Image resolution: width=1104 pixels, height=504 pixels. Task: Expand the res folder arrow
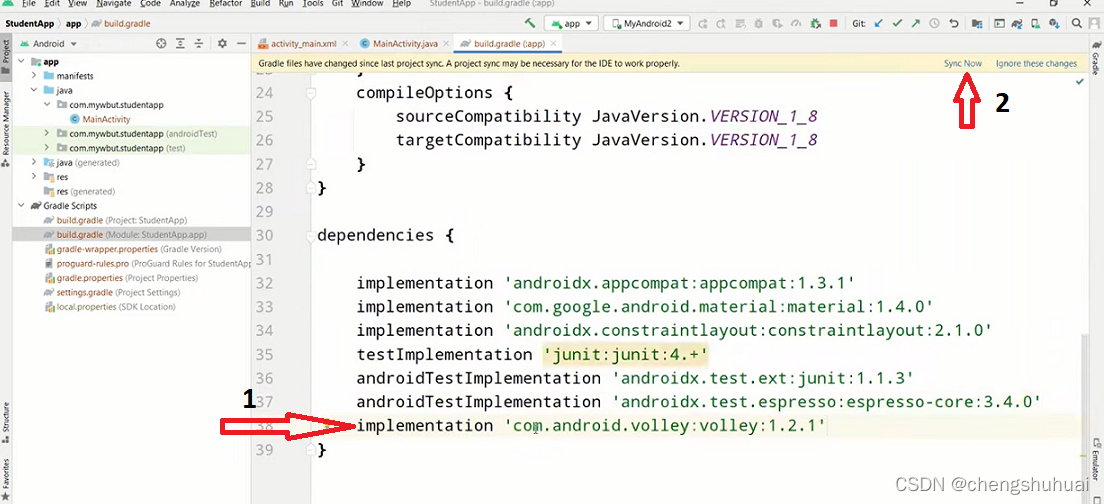(34, 177)
